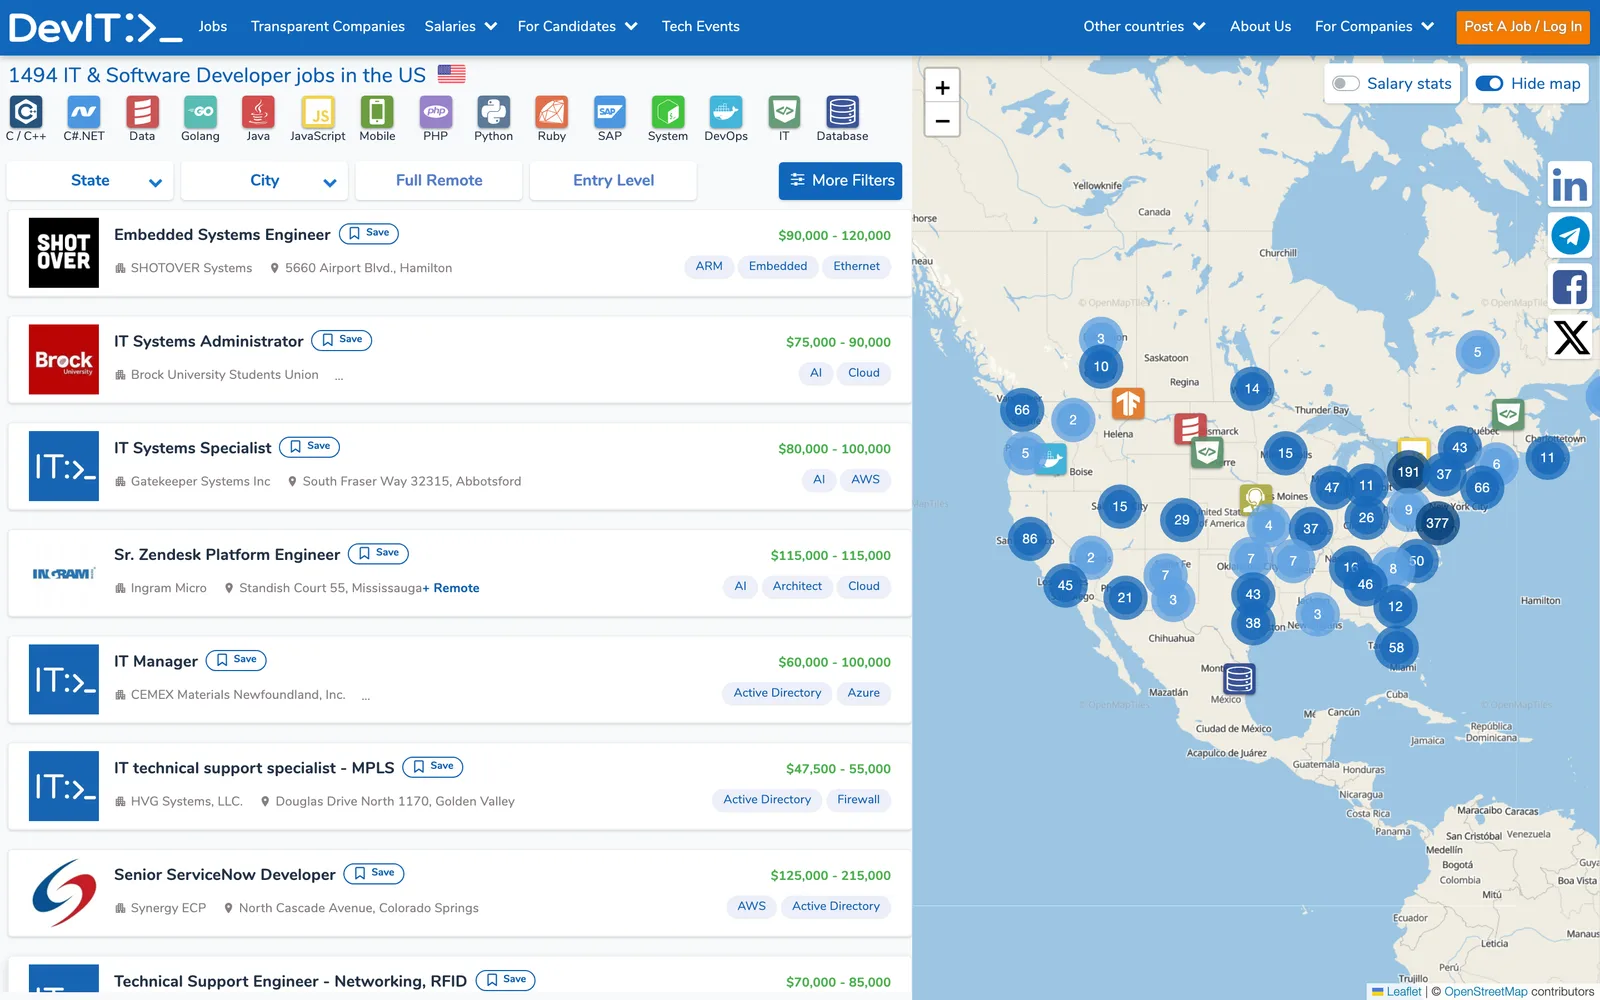Filter by the JavaScript icon

318,112
